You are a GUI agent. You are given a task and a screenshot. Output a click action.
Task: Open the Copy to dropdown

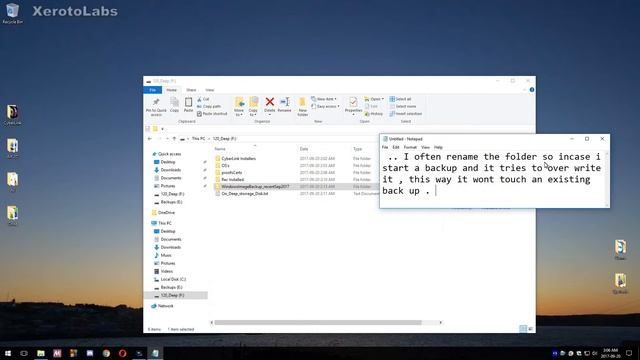click(x=253, y=107)
